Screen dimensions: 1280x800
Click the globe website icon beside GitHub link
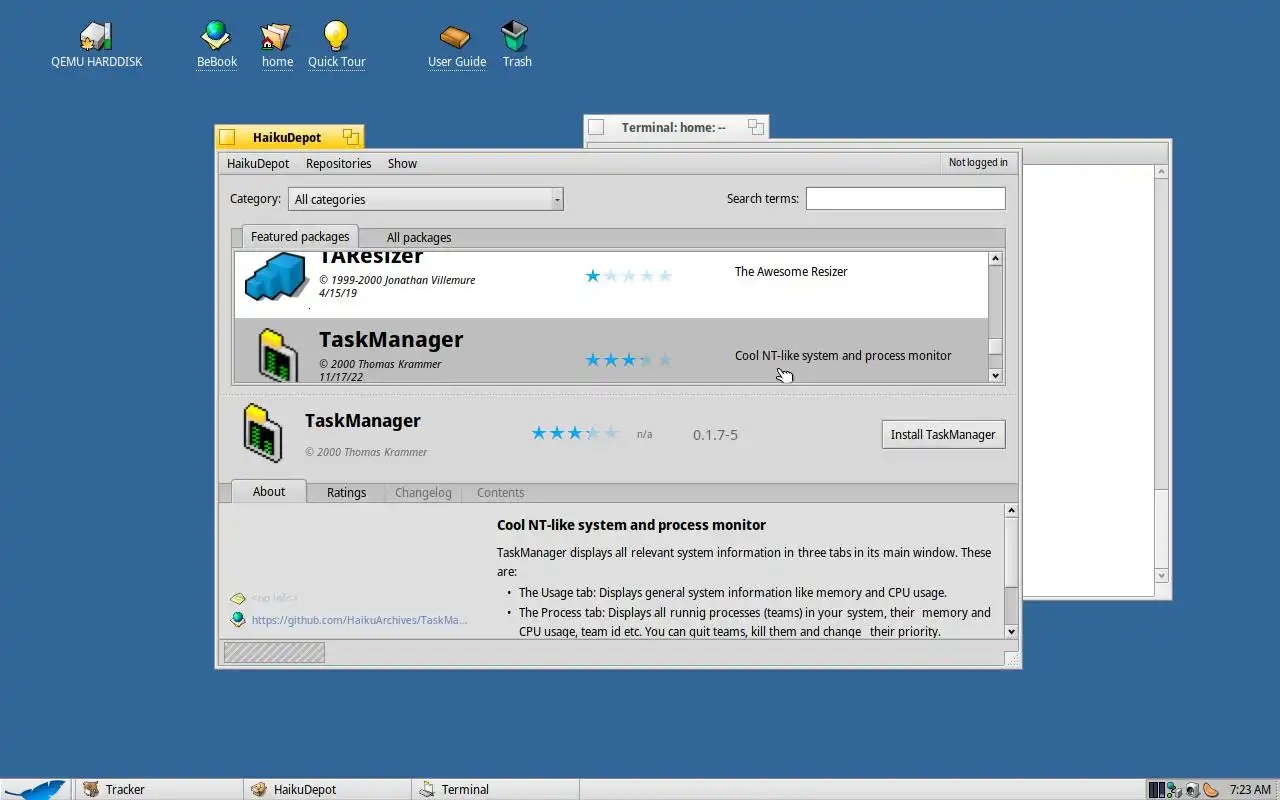238,620
